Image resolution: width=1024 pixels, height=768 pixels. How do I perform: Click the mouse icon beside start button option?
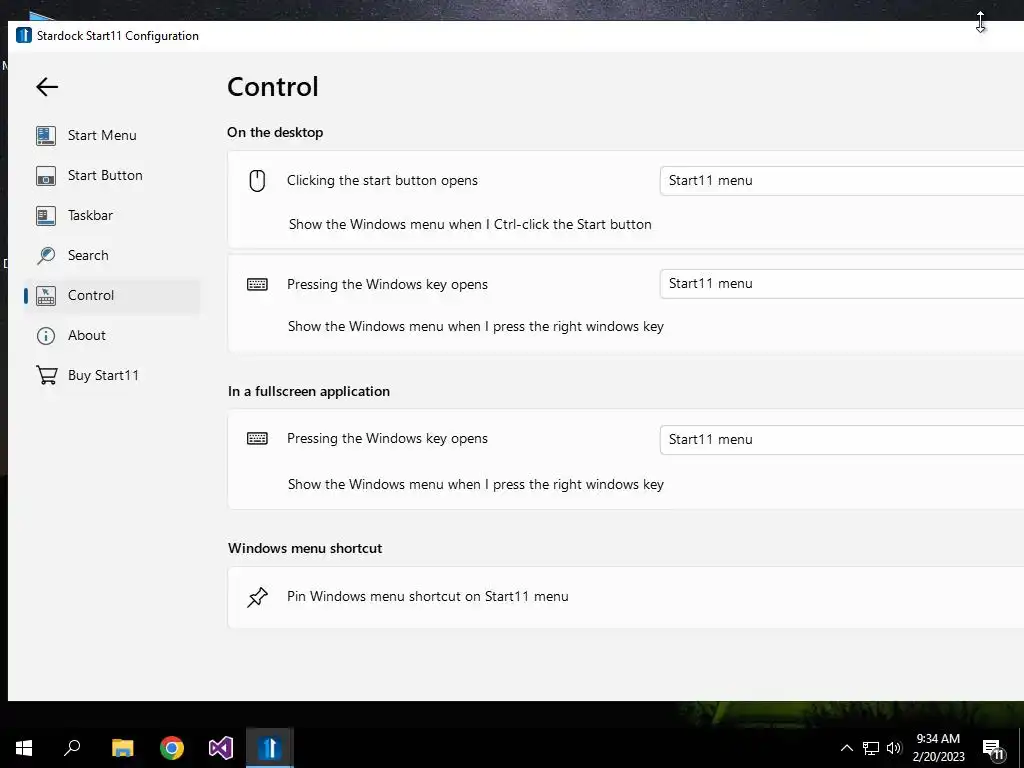(x=257, y=181)
